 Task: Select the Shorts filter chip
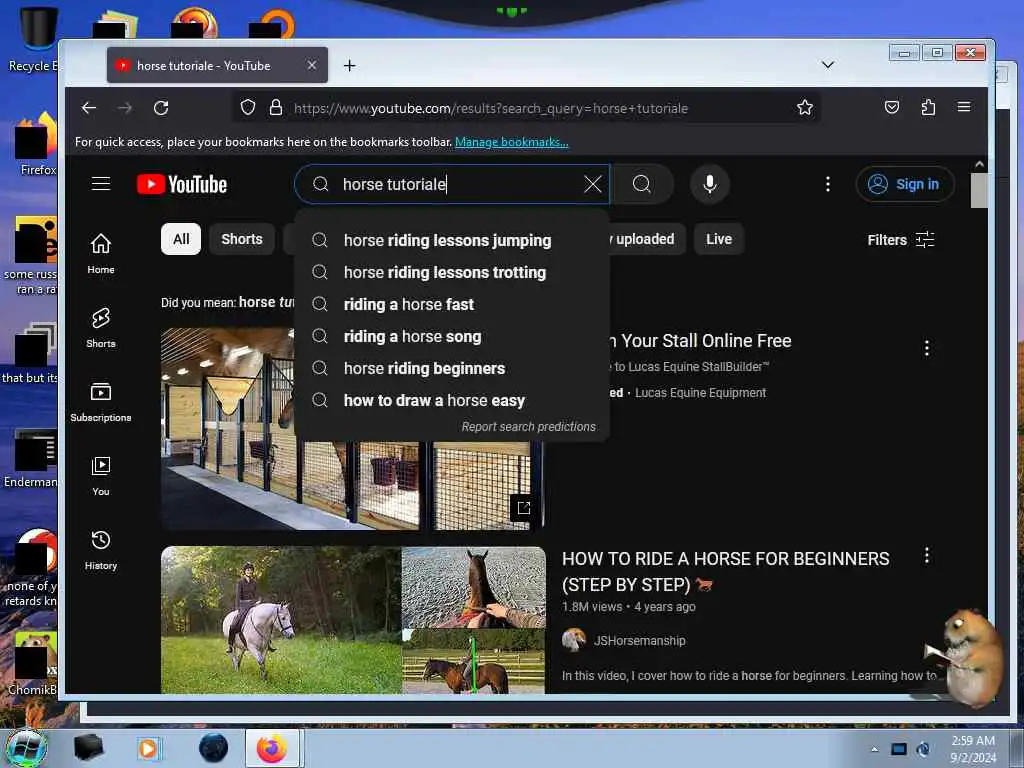pos(242,239)
